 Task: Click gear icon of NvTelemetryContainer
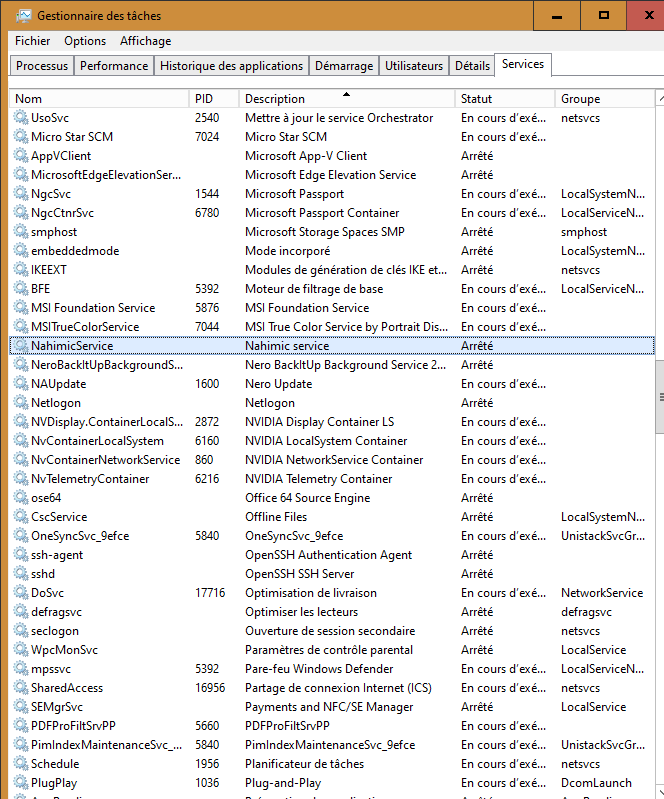(21, 478)
